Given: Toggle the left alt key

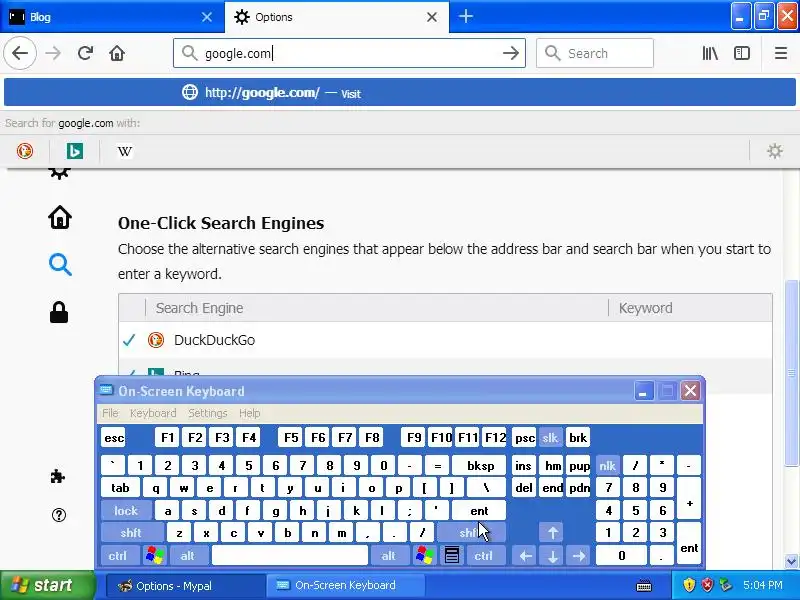Looking at the screenshot, I should (x=188, y=555).
